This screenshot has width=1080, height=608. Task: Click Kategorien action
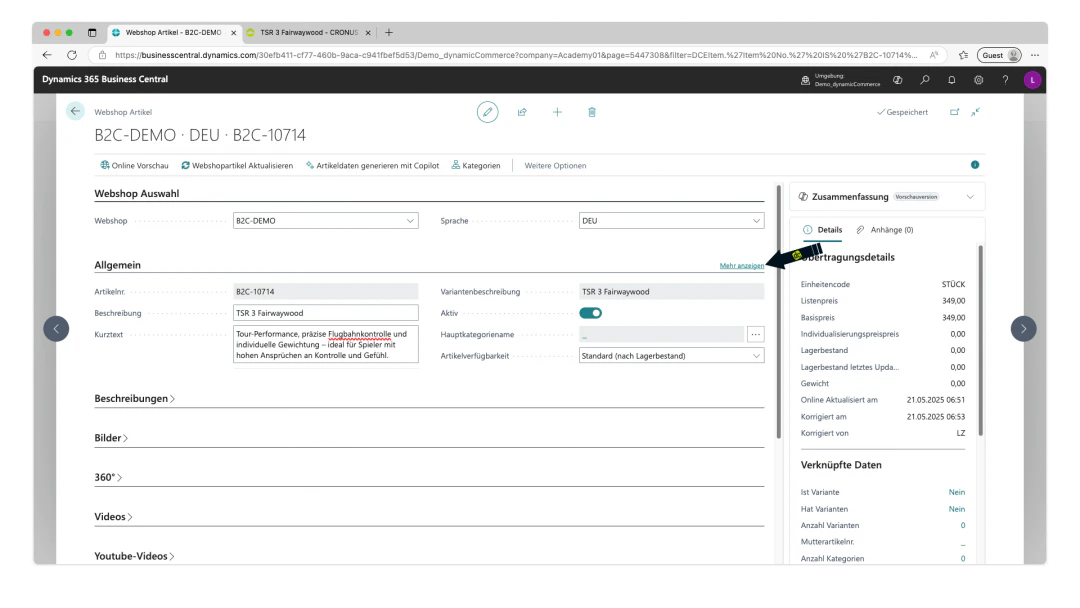click(476, 165)
